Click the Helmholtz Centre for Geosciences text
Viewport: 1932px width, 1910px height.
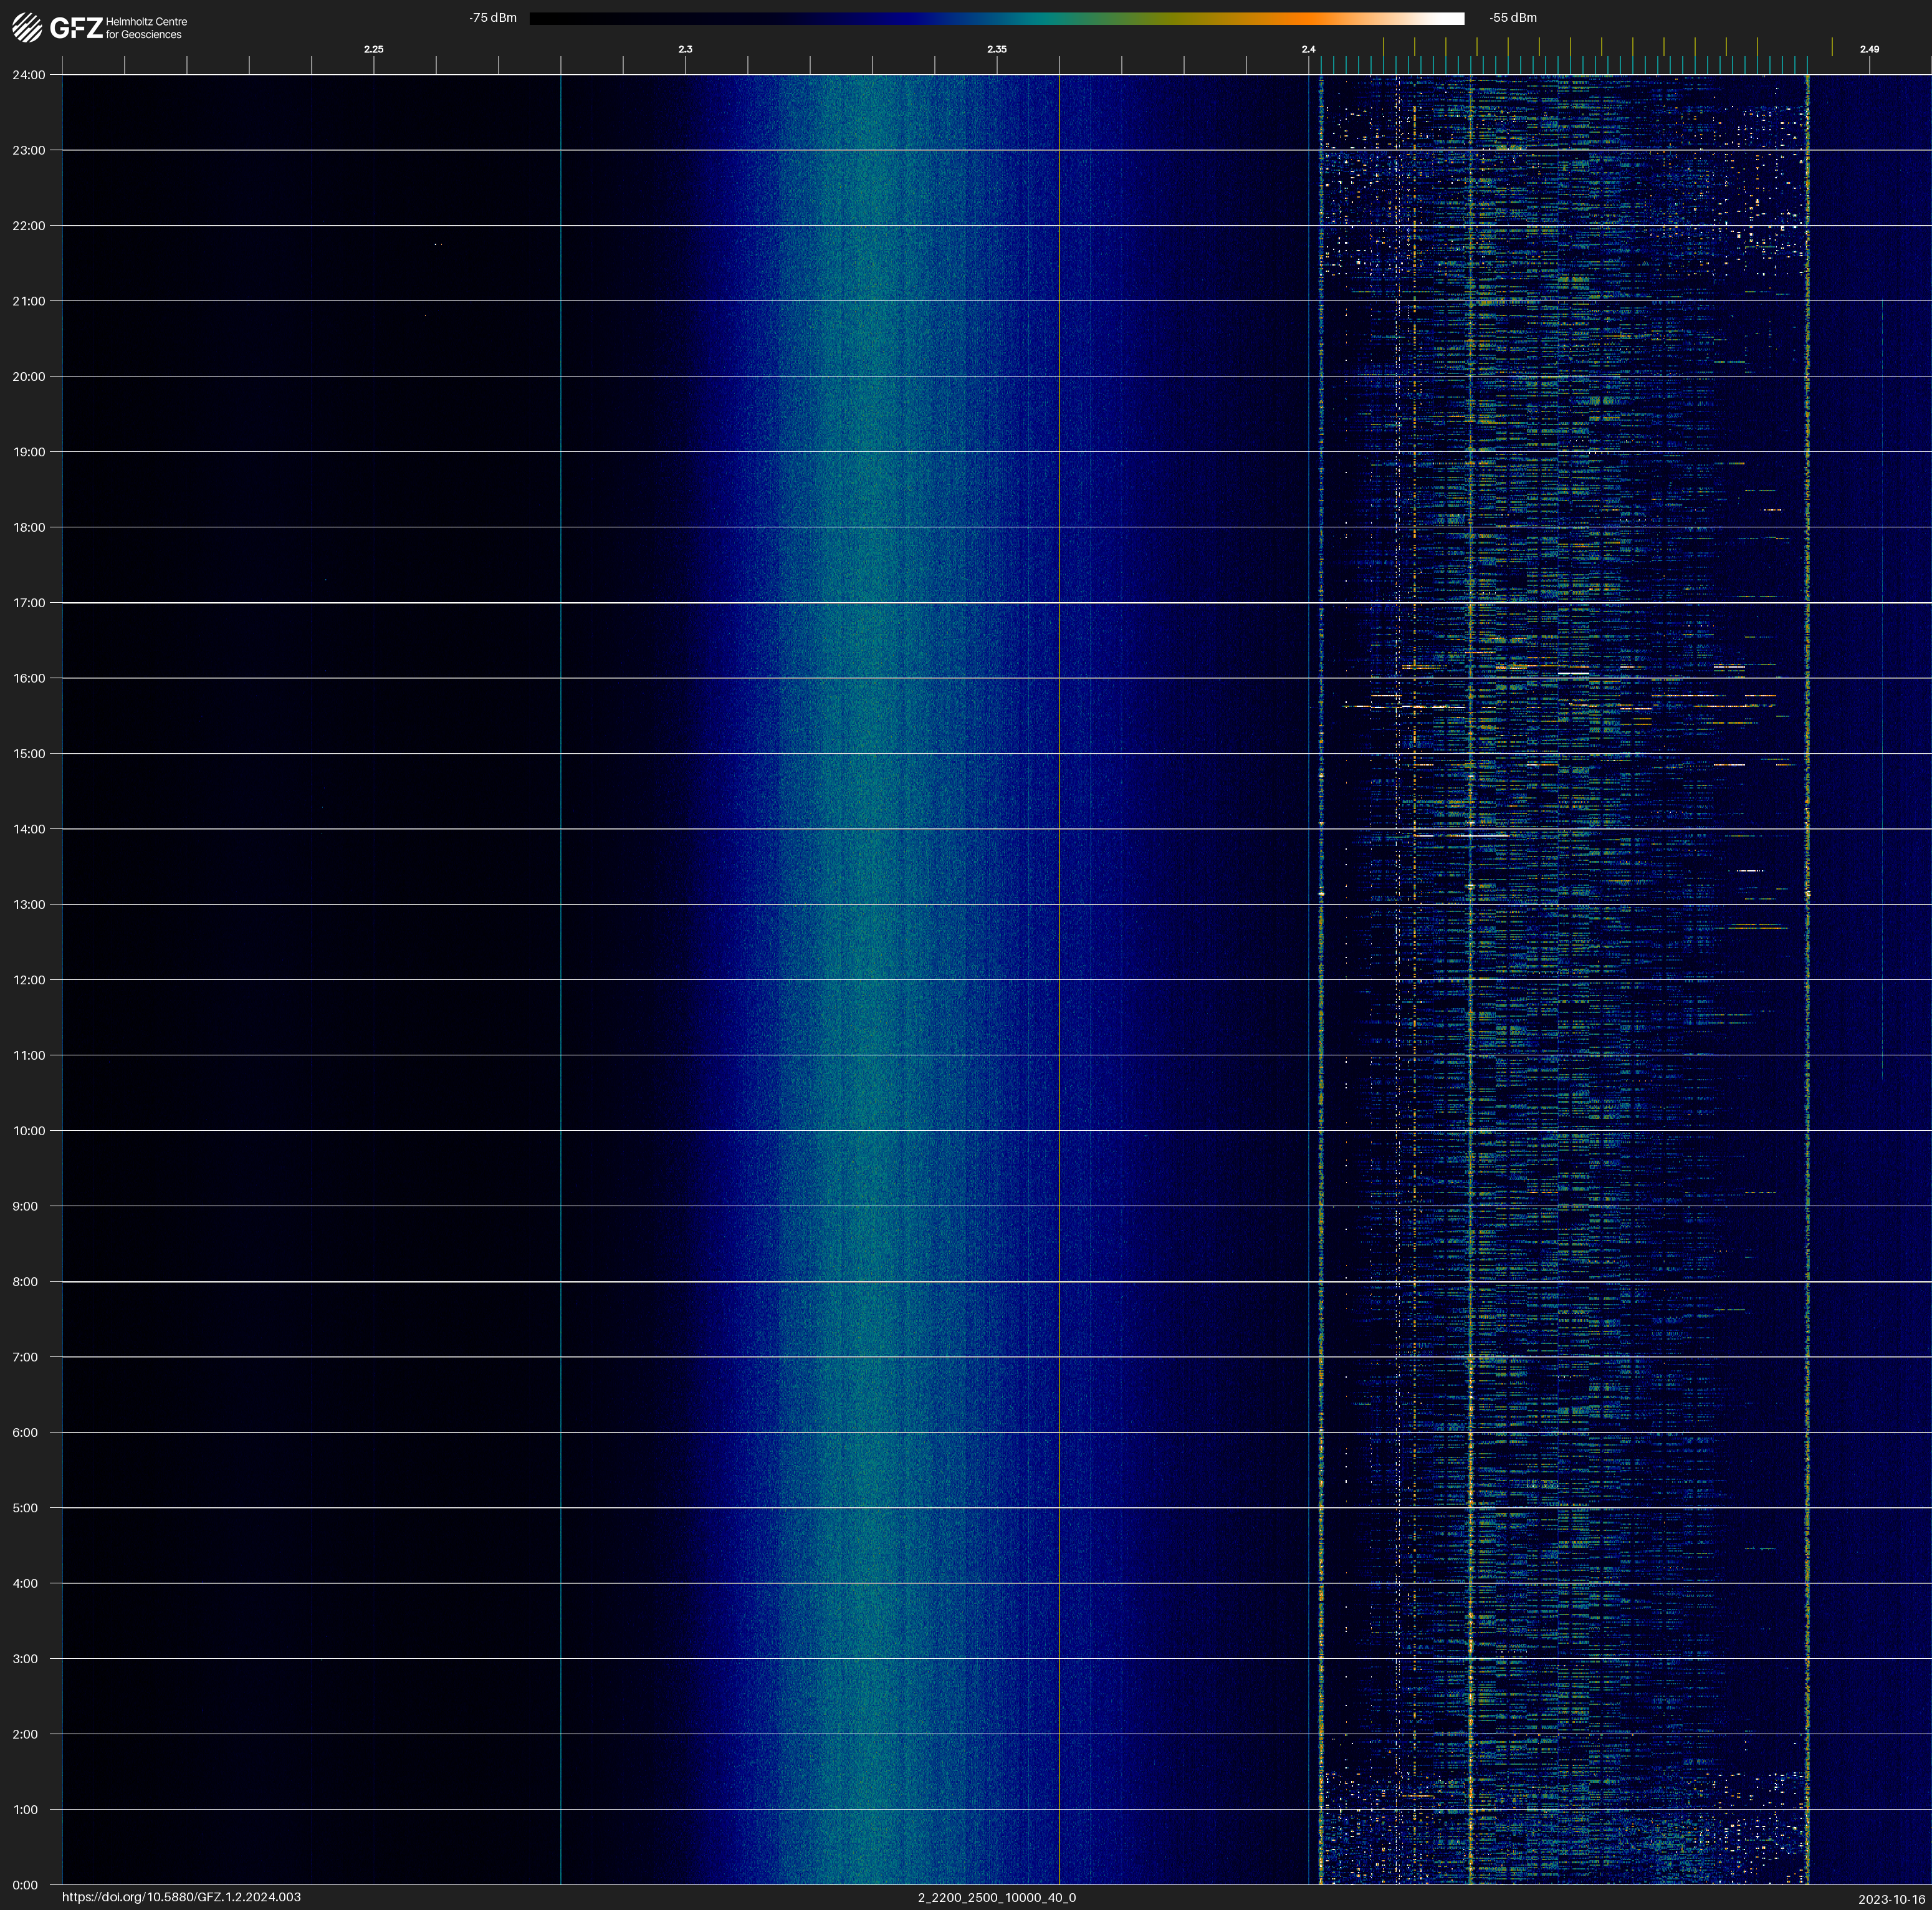click(x=146, y=28)
